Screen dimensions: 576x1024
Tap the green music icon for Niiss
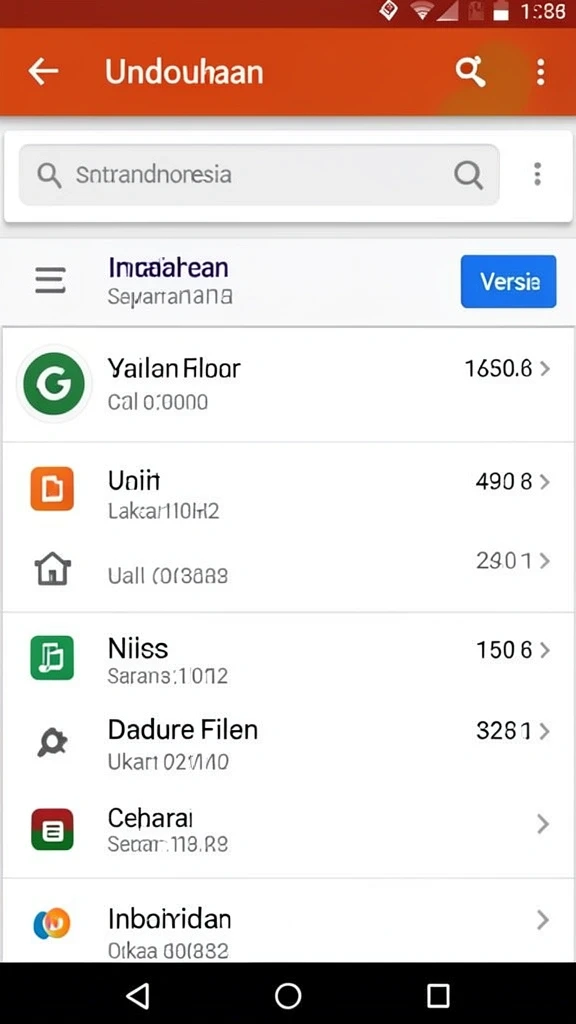pos(52,658)
